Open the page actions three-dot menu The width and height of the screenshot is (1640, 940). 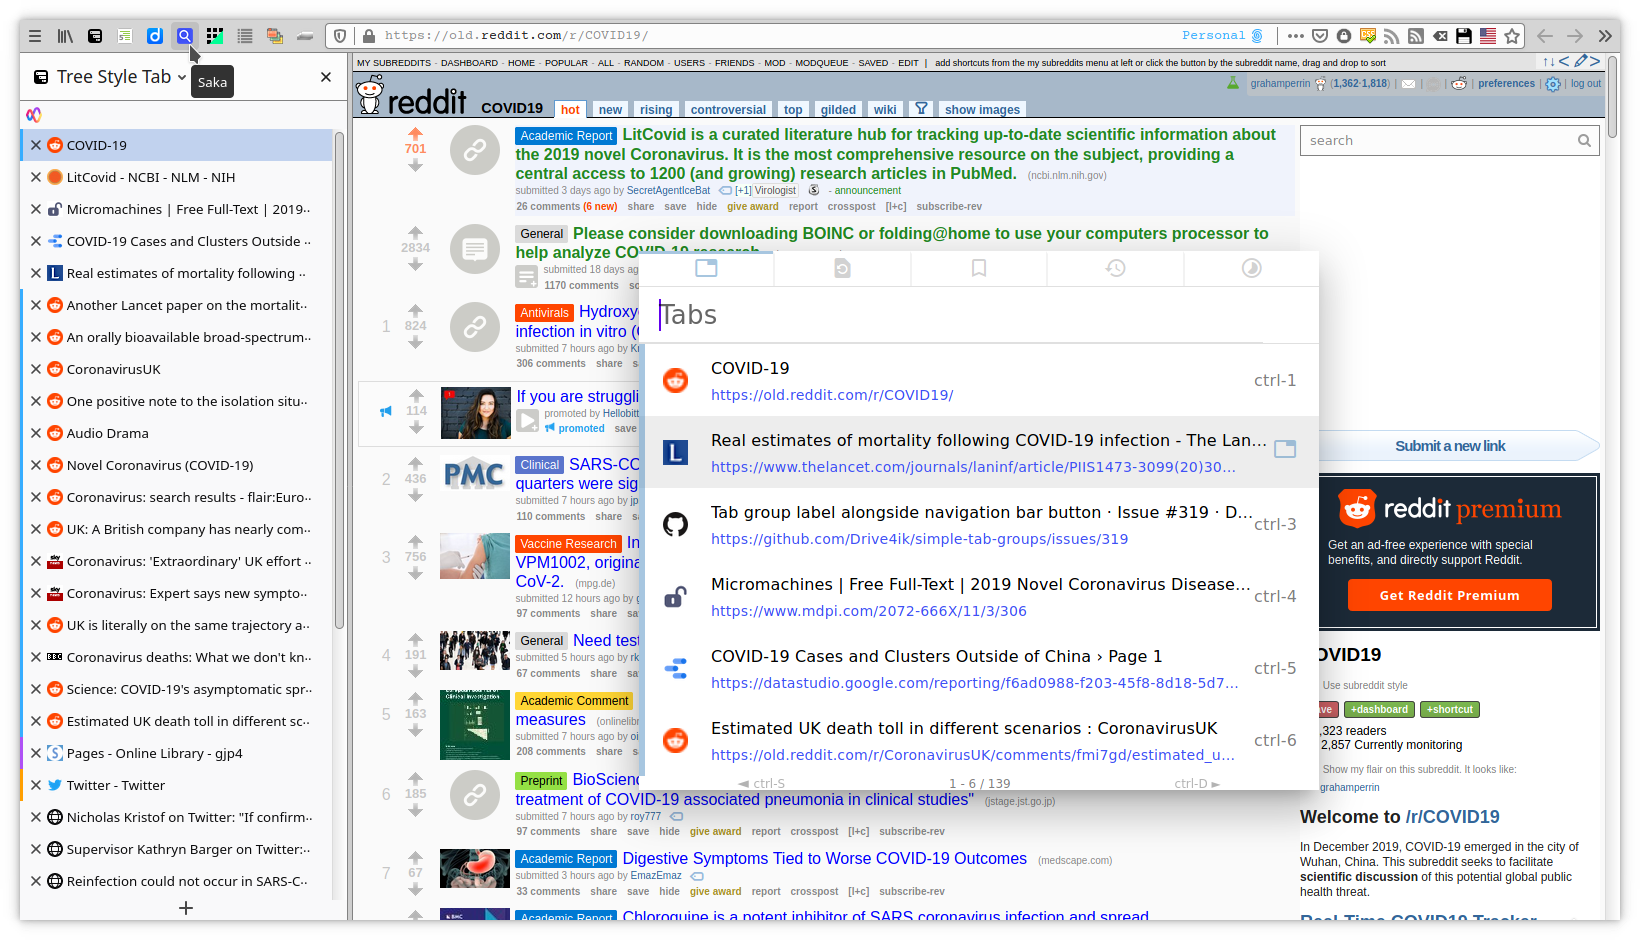1296,36
